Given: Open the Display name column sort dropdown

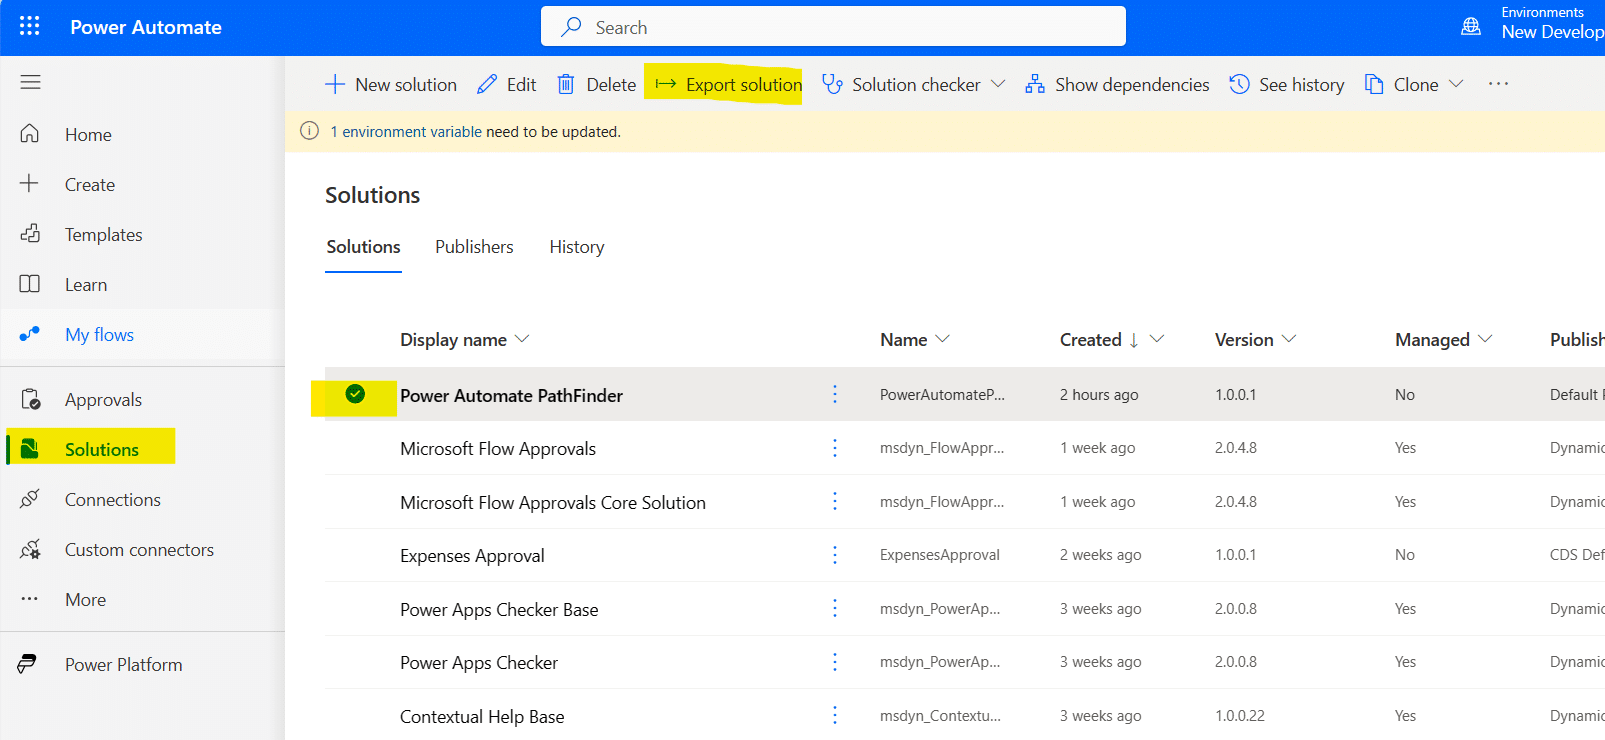Looking at the screenshot, I should [x=522, y=340].
